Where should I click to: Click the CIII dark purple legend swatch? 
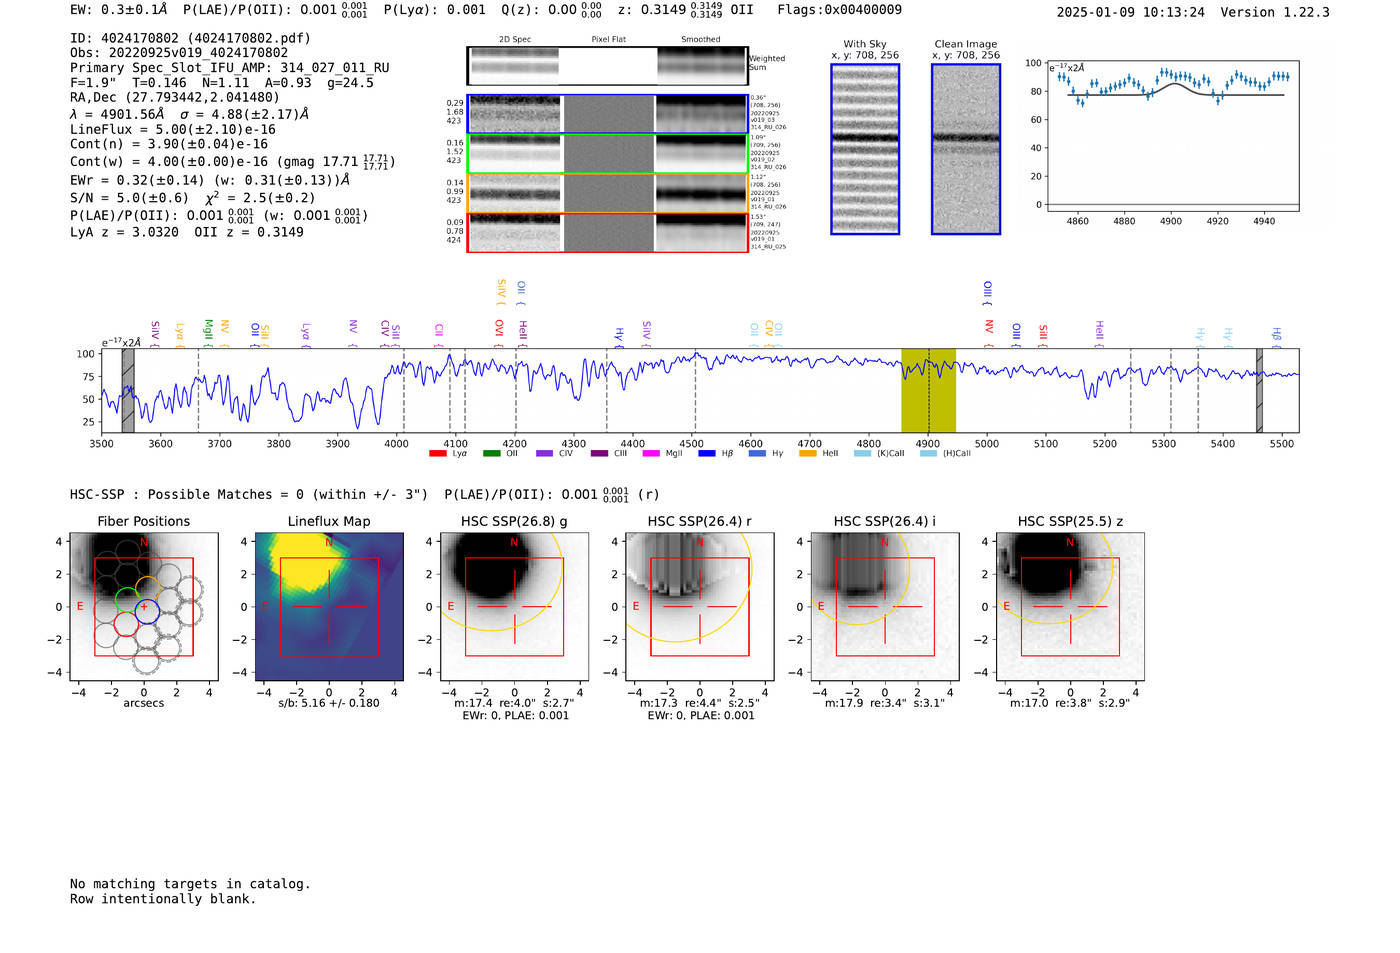(x=599, y=454)
